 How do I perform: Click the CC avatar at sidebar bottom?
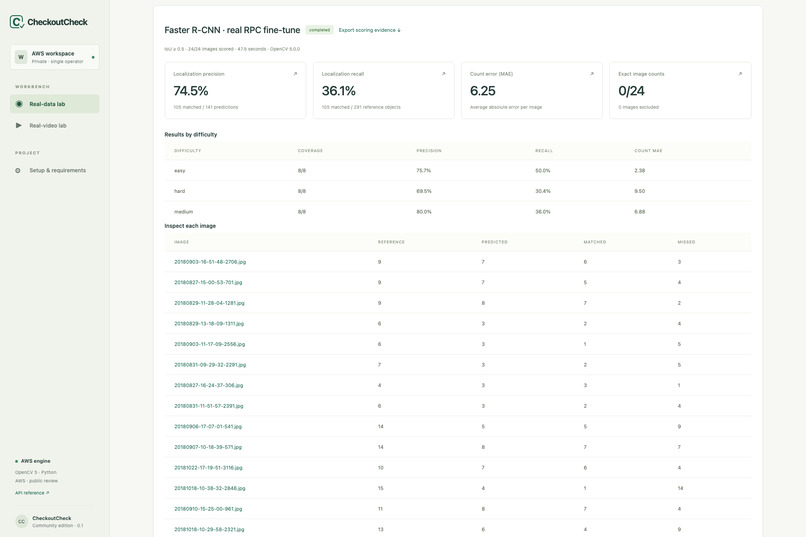[x=22, y=522]
